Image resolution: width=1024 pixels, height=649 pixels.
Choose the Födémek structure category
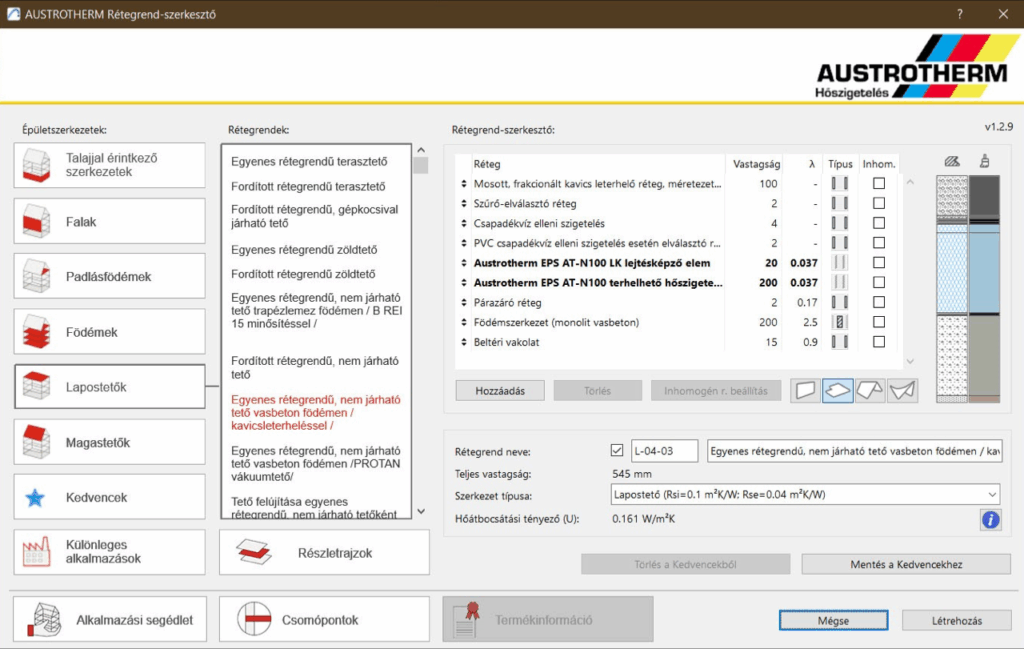coord(110,332)
